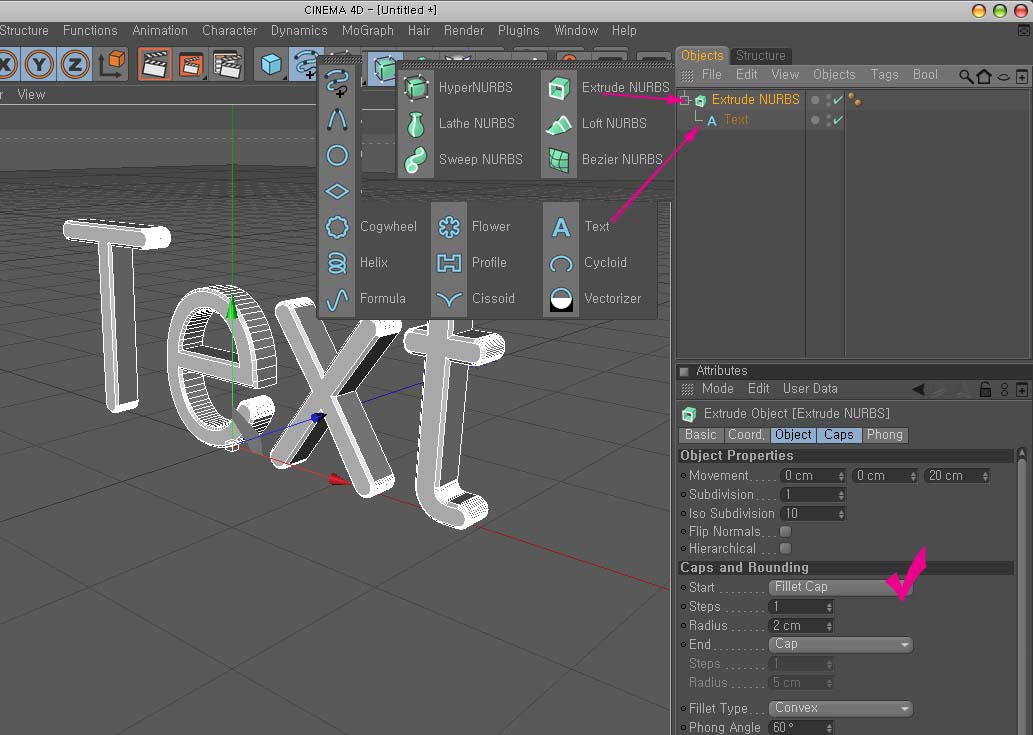This screenshot has width=1033, height=735.
Task: Enable the Flip Normals checkbox
Action: point(785,531)
